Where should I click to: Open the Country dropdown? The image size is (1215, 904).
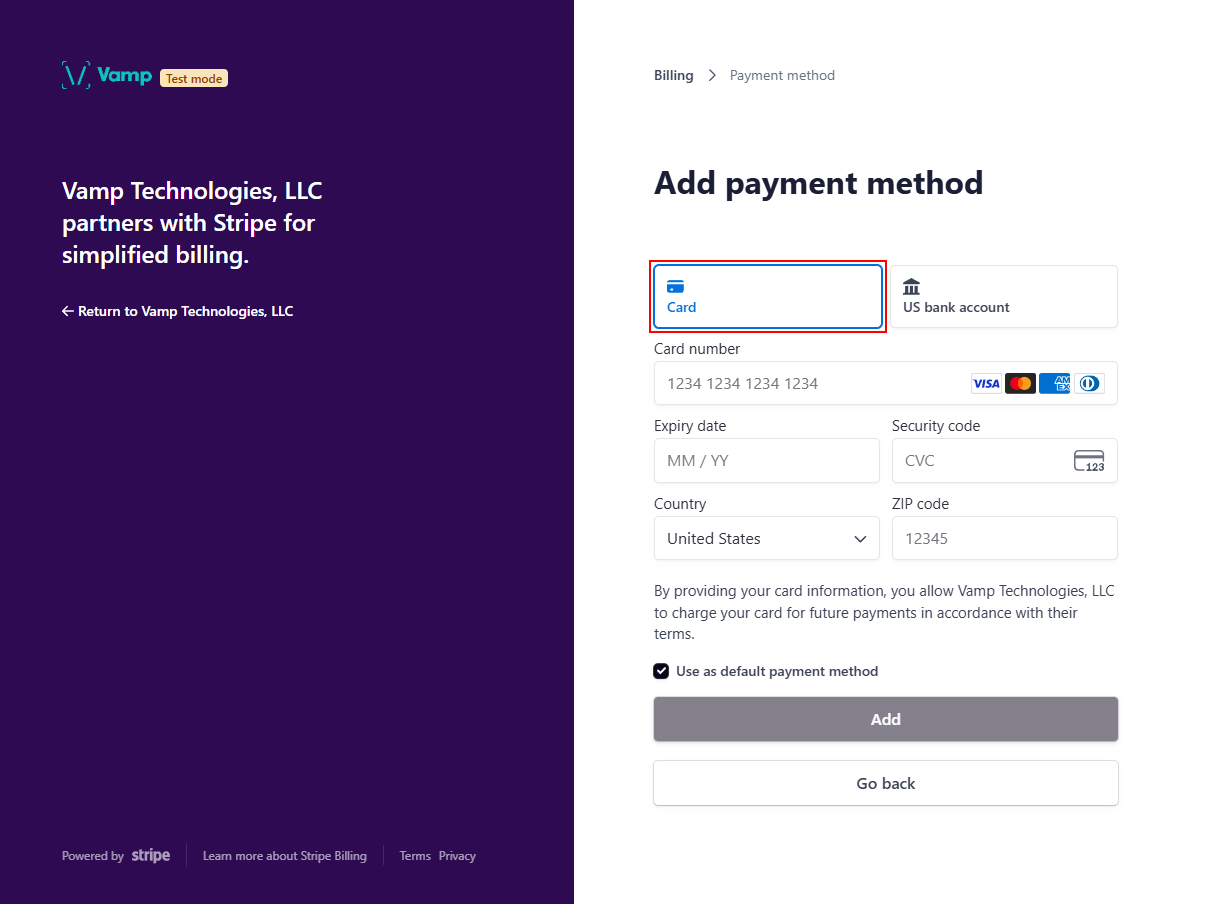click(767, 538)
